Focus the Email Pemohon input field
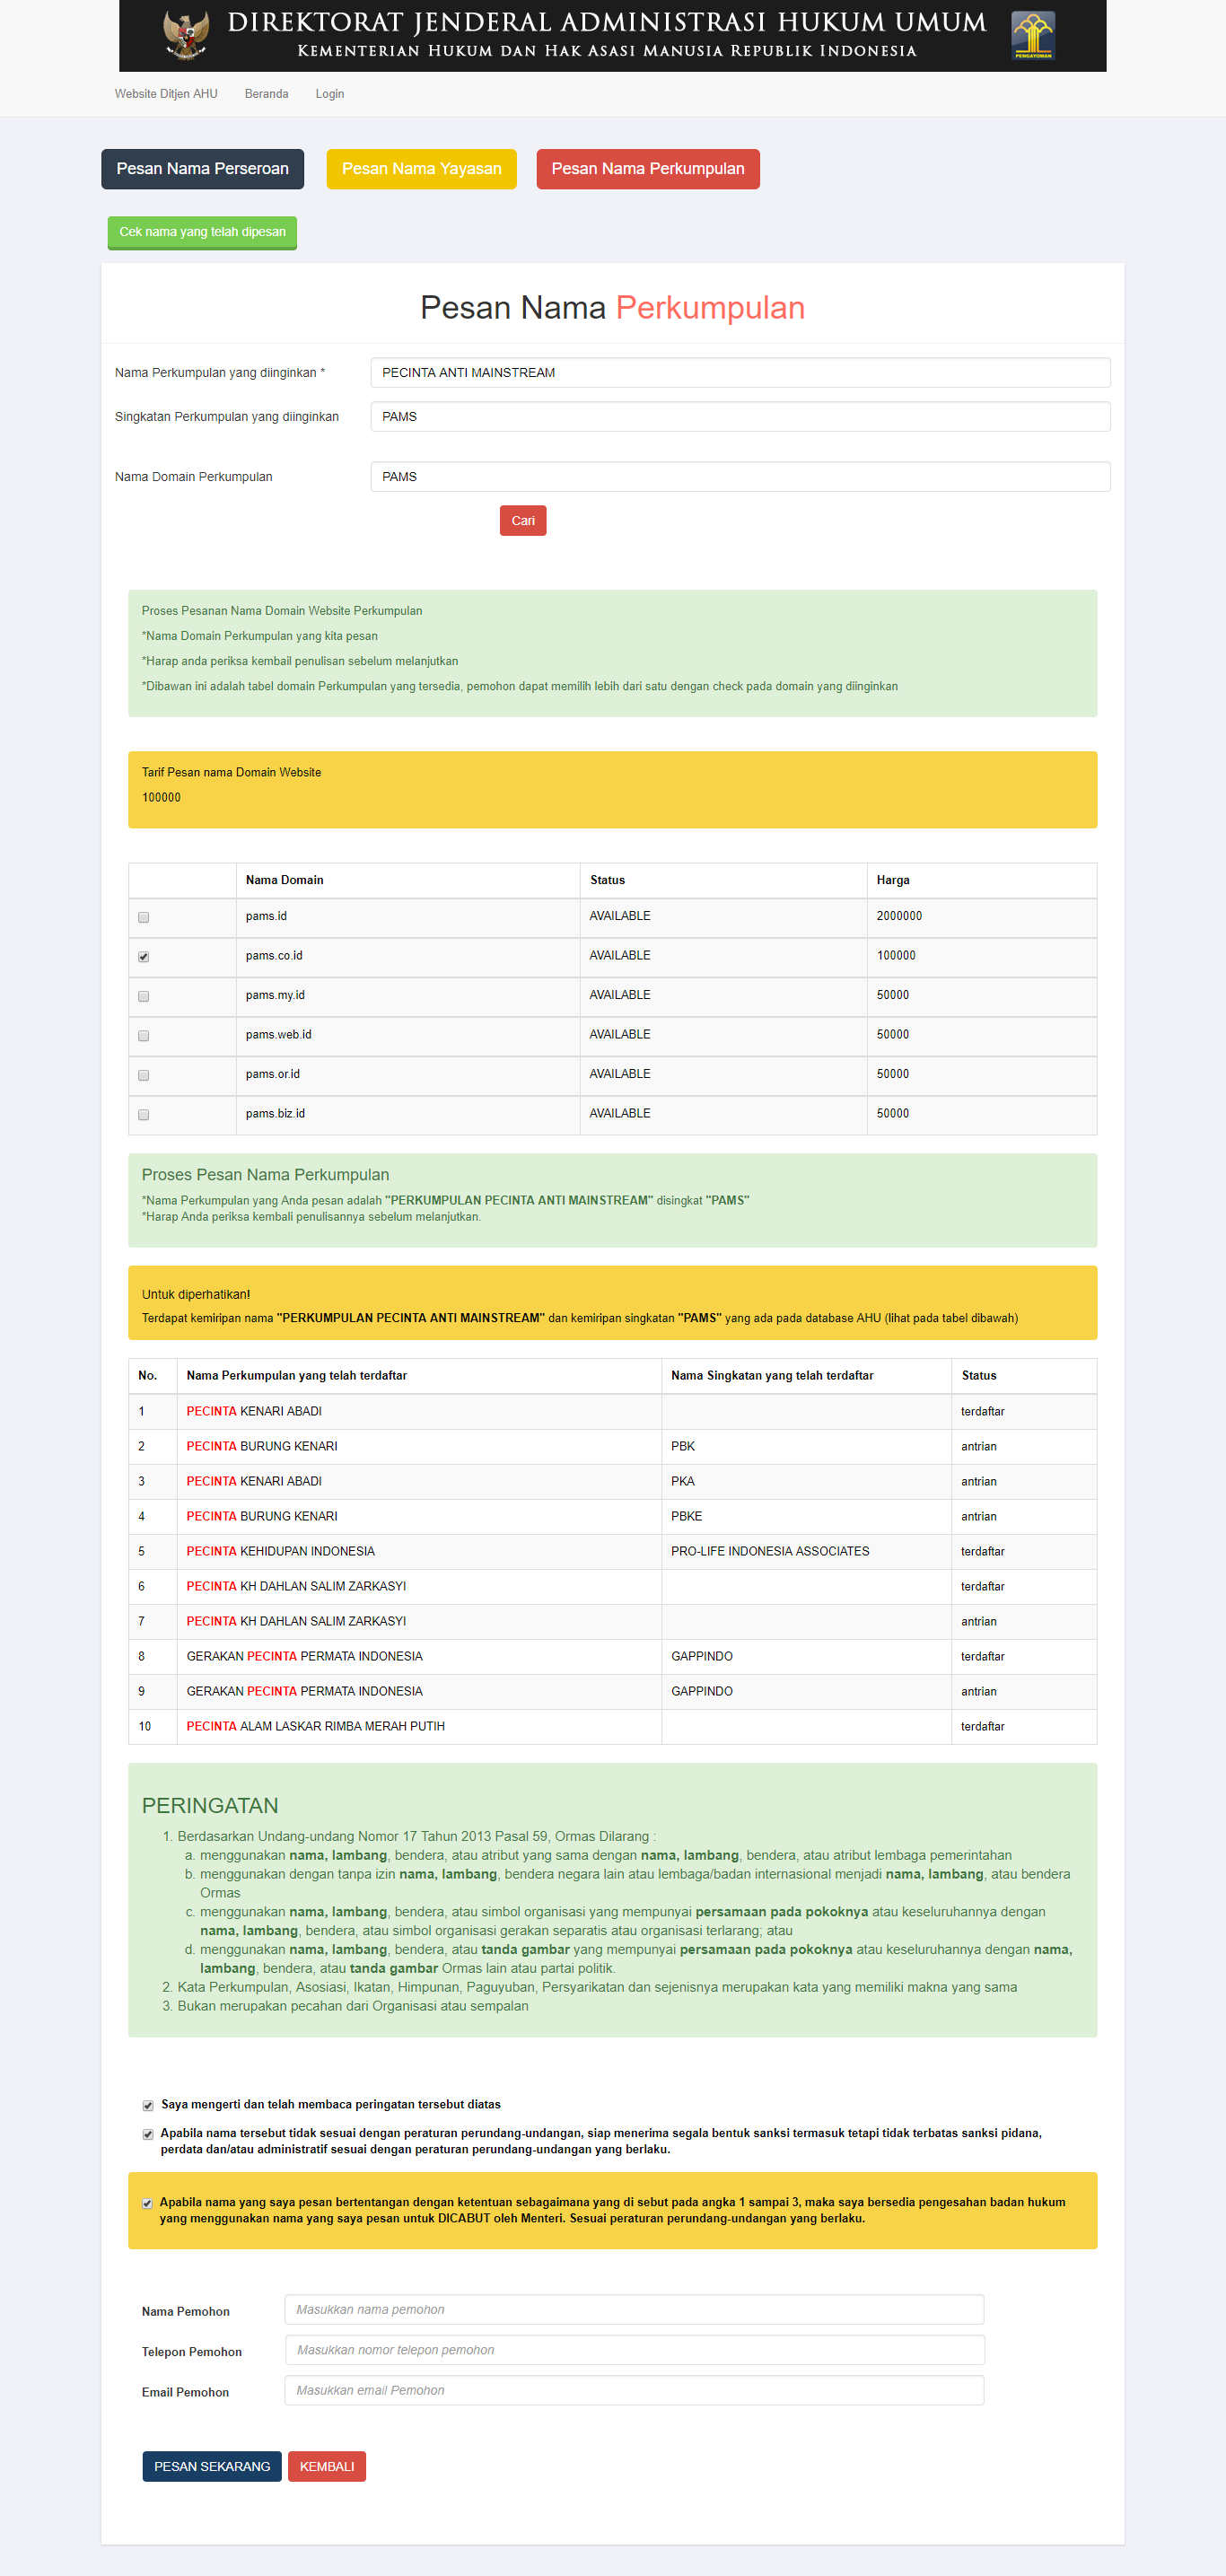Viewport: 1226px width, 2576px height. coord(634,2390)
